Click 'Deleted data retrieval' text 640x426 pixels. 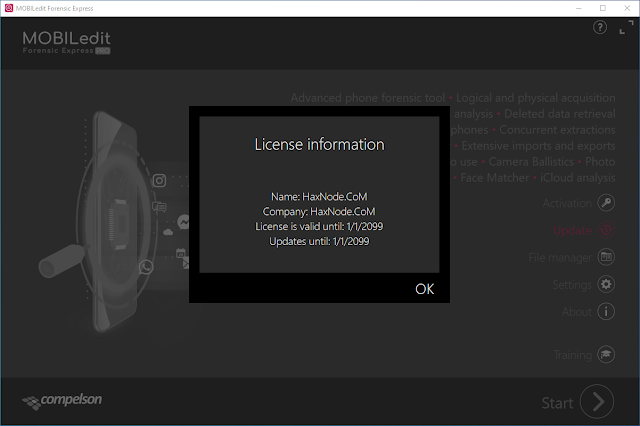coord(560,114)
